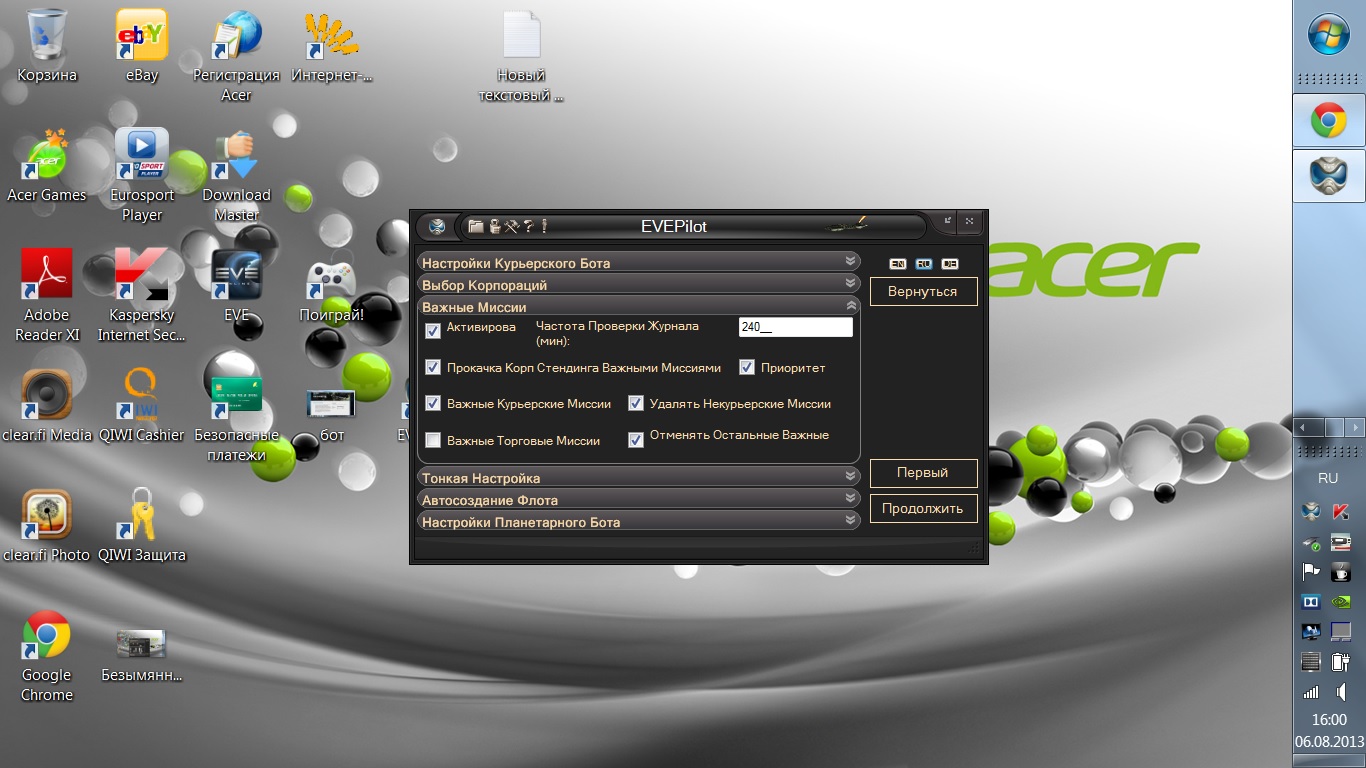Viewport: 1366px width, 768px height.
Task: Click the Kaspersky icon in the system tray
Action: pyautogui.click(x=1341, y=511)
